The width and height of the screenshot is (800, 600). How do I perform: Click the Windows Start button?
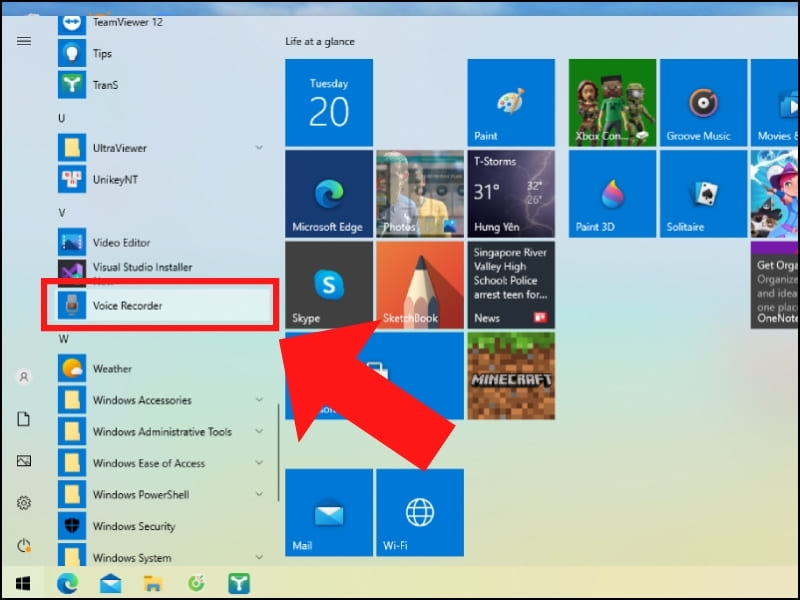pos(23,583)
